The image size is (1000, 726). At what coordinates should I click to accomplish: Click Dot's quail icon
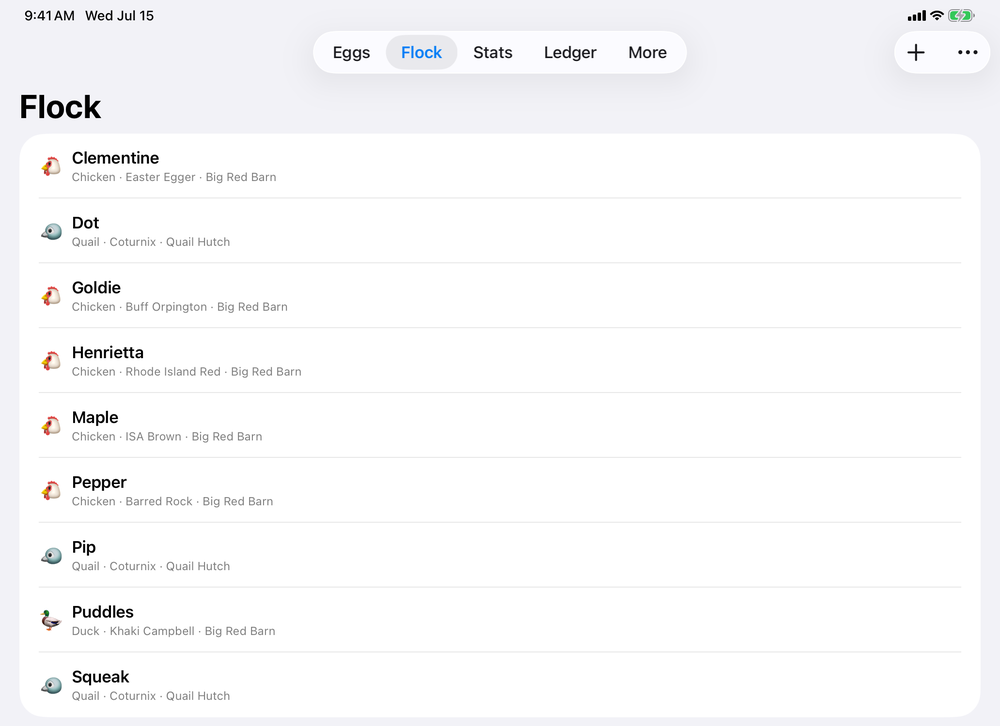pos(51,232)
